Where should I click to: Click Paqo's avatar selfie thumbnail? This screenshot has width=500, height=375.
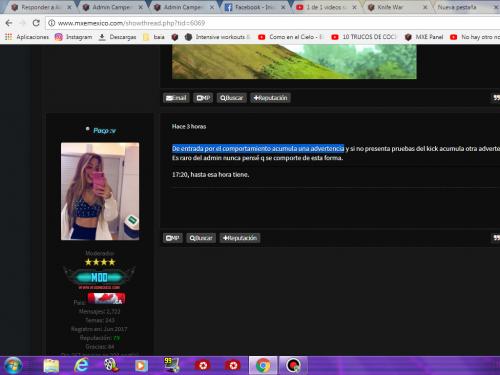pyautogui.click(x=100, y=191)
